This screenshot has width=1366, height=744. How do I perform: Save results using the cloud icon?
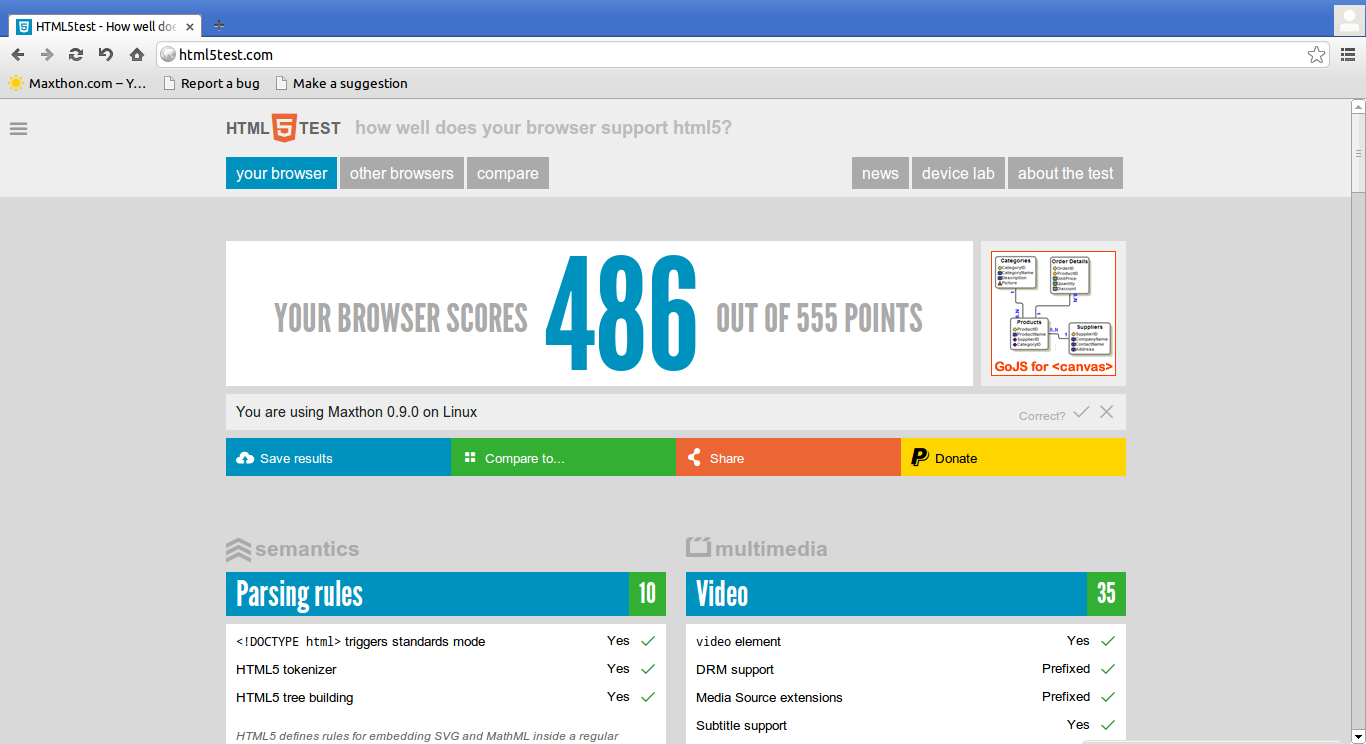pyautogui.click(x=244, y=457)
